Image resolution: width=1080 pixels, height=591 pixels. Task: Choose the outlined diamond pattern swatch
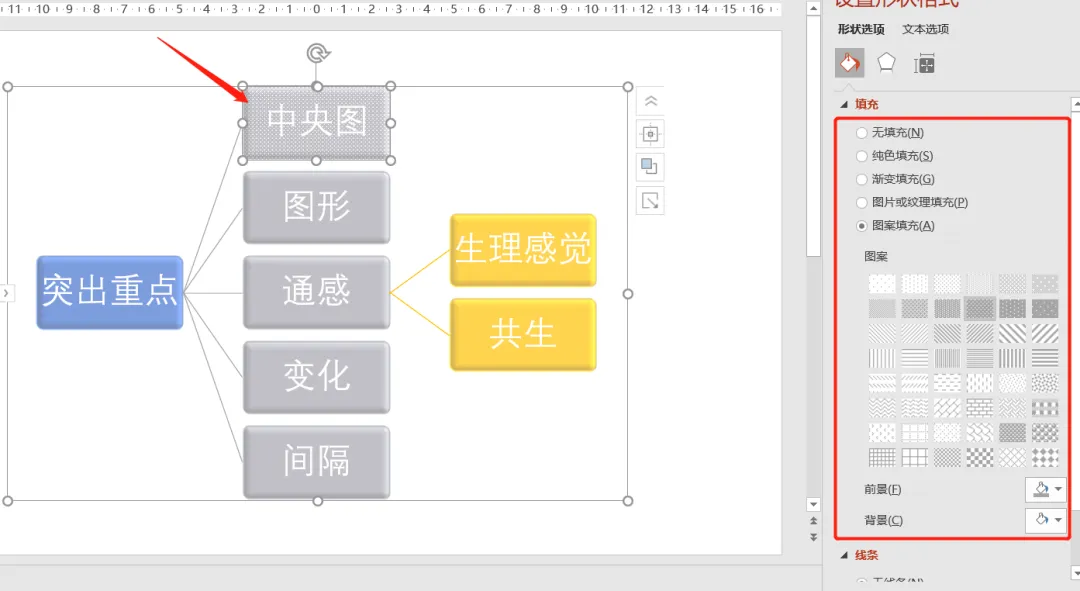coord(1012,457)
